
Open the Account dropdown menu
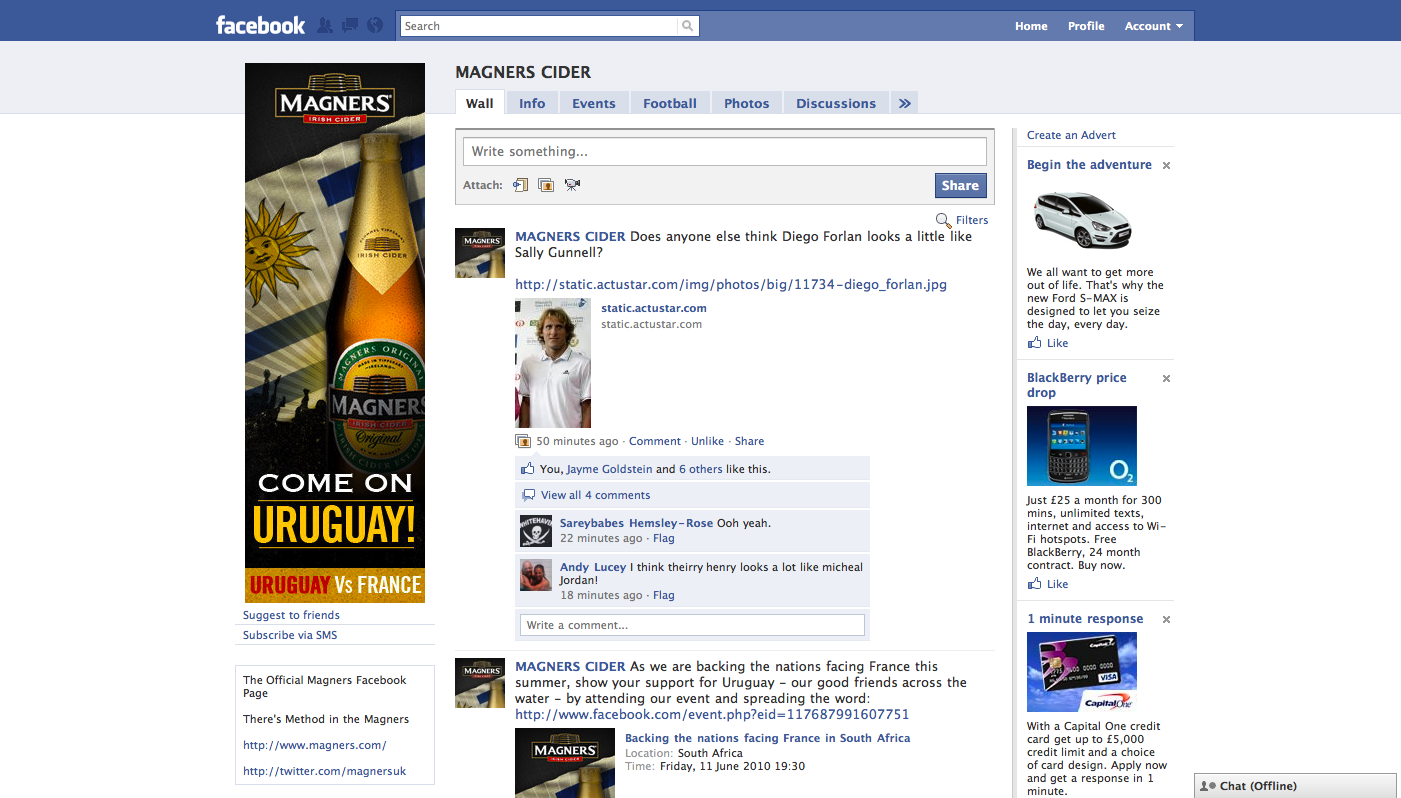point(1153,26)
